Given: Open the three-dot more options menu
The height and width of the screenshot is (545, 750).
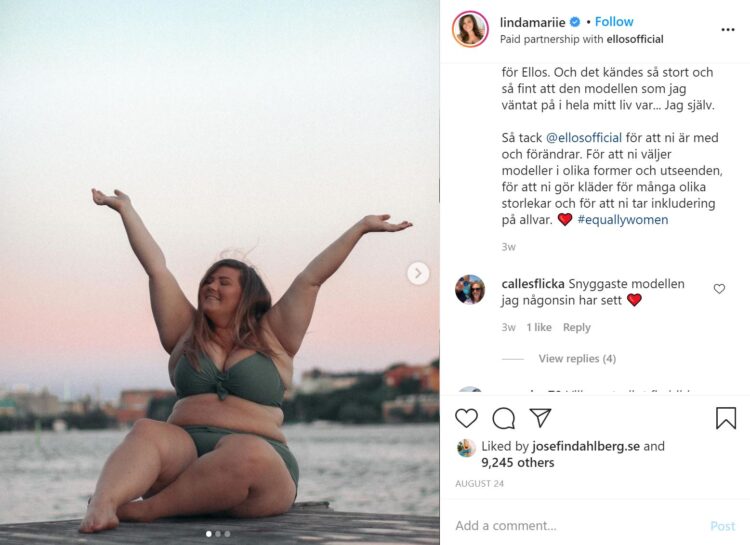Looking at the screenshot, I should tap(727, 30).
